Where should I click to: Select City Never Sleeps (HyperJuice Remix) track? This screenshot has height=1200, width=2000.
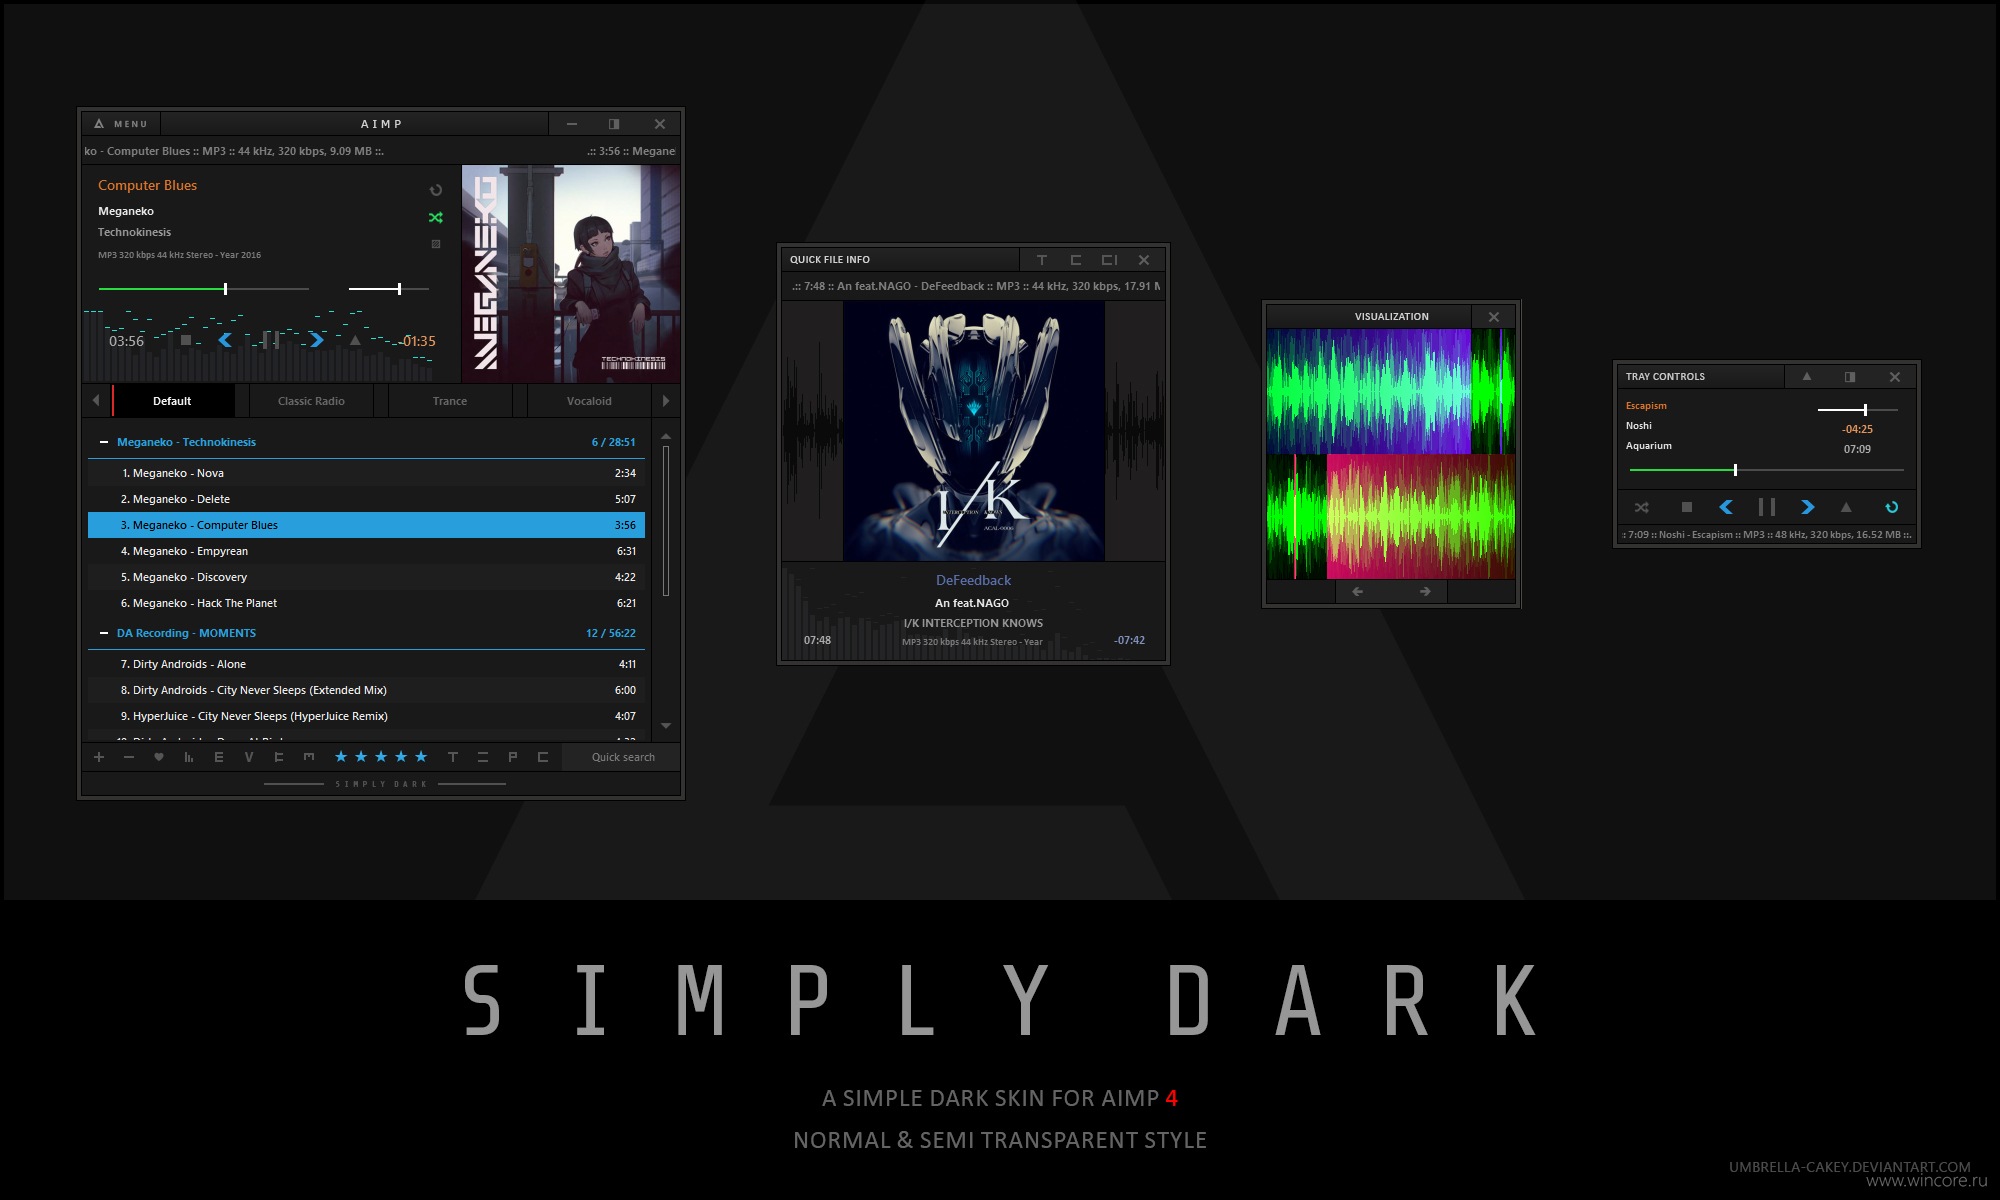pos(366,716)
